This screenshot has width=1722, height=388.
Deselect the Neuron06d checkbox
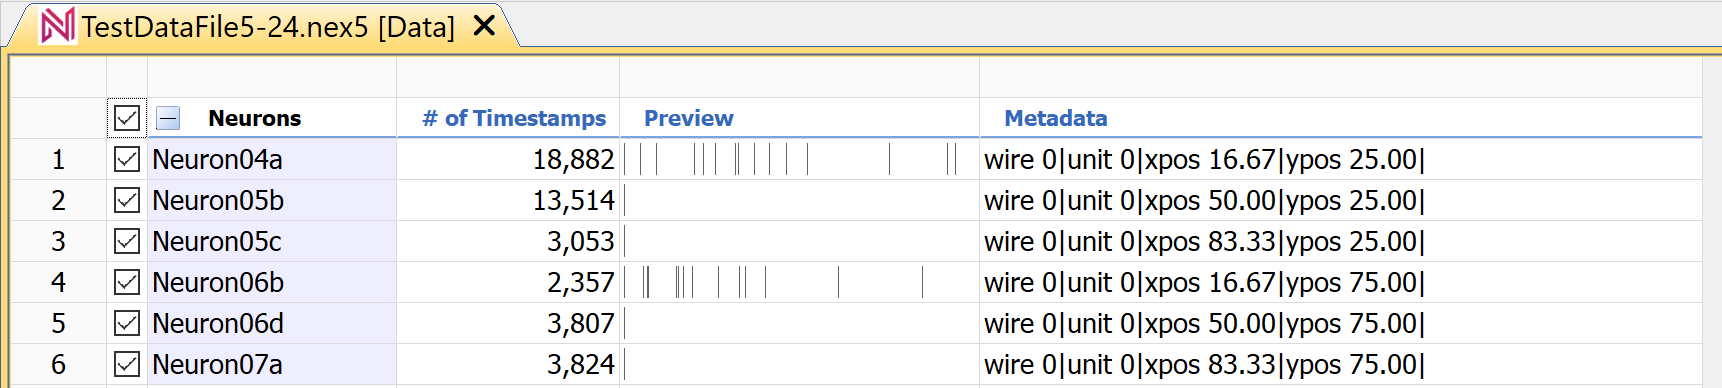pos(127,323)
